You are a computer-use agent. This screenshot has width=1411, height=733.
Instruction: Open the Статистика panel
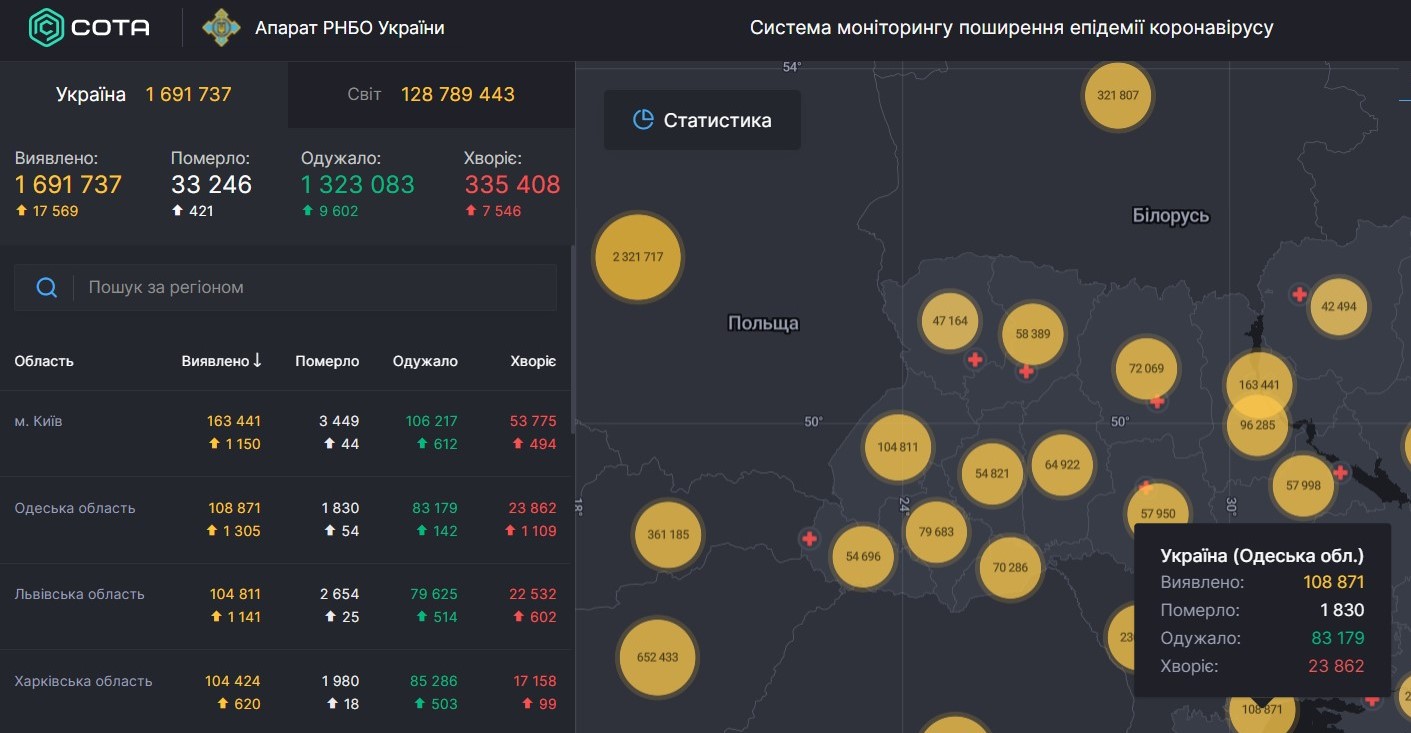(x=702, y=120)
